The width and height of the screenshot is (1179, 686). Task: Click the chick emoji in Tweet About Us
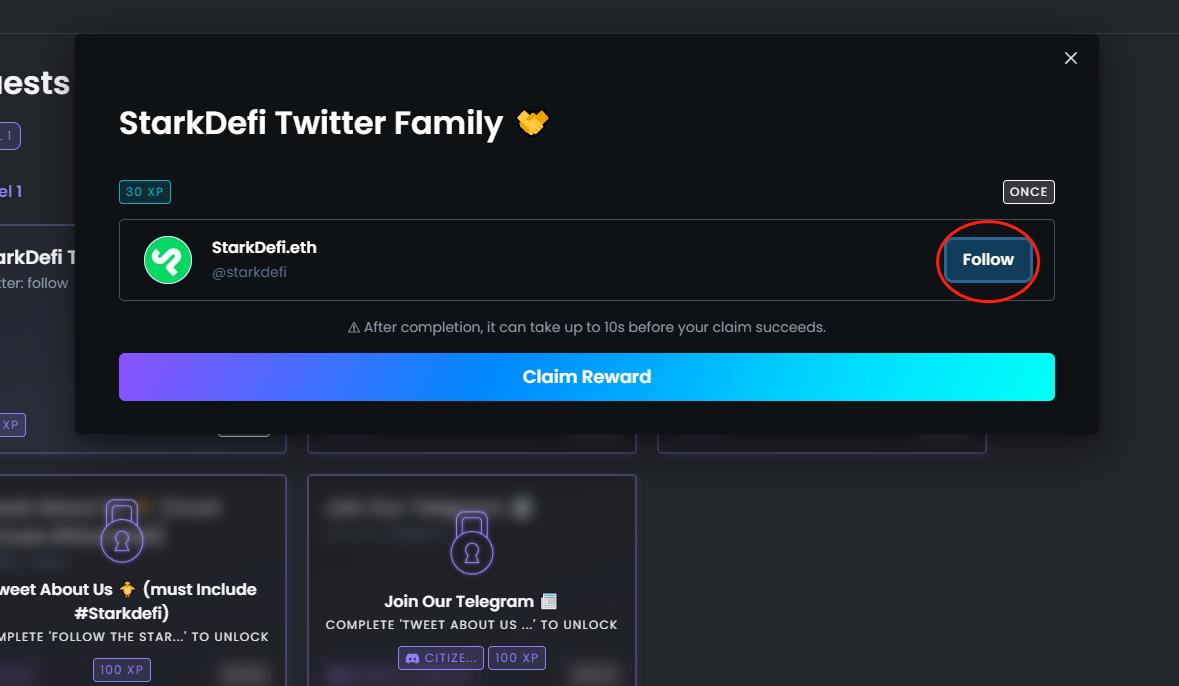coord(127,589)
